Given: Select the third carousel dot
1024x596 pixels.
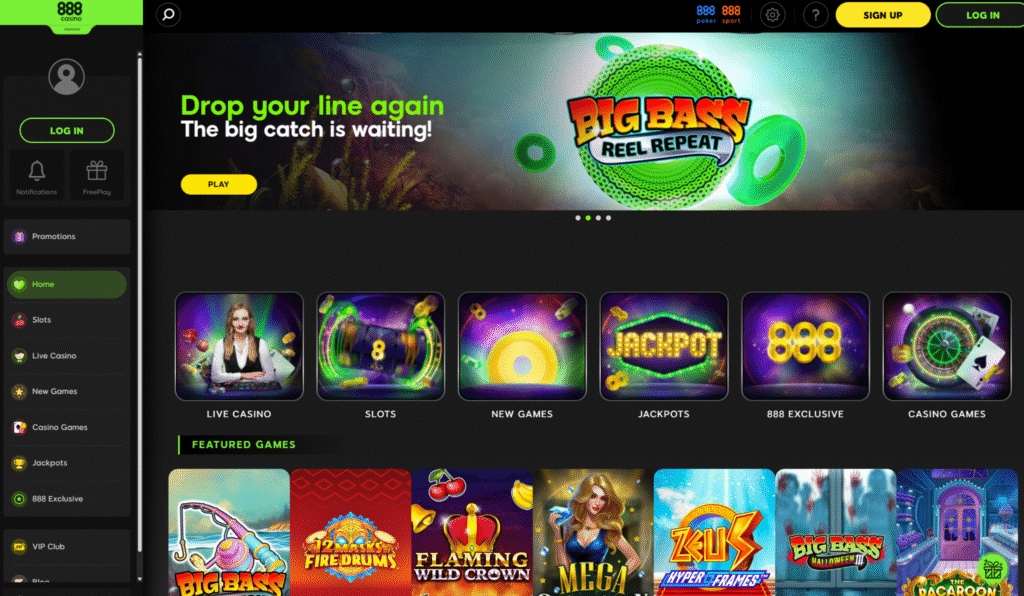Looking at the screenshot, I should [x=598, y=218].
